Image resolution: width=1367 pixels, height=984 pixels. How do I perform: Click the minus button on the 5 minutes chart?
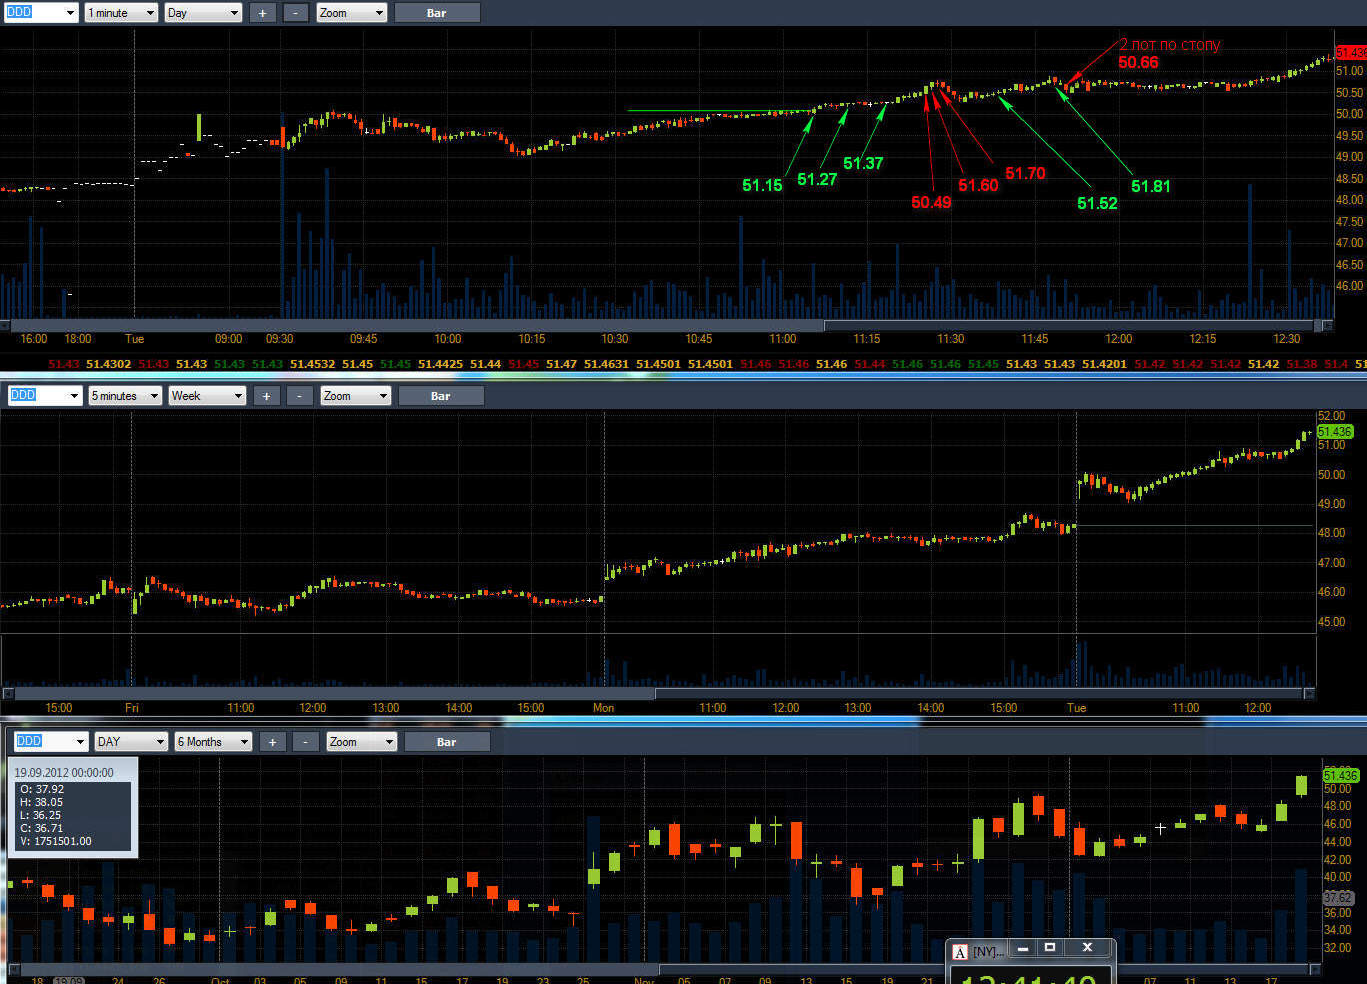point(300,396)
